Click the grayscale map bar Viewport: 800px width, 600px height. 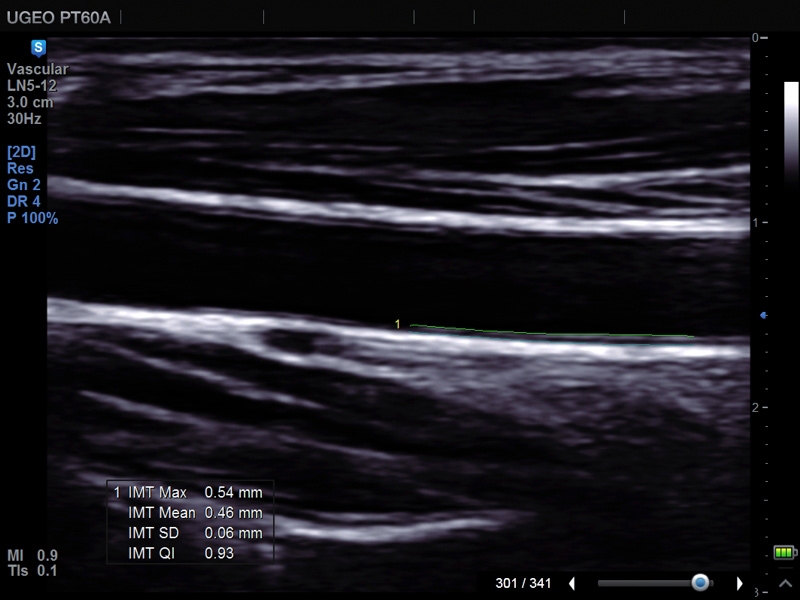pos(791,133)
